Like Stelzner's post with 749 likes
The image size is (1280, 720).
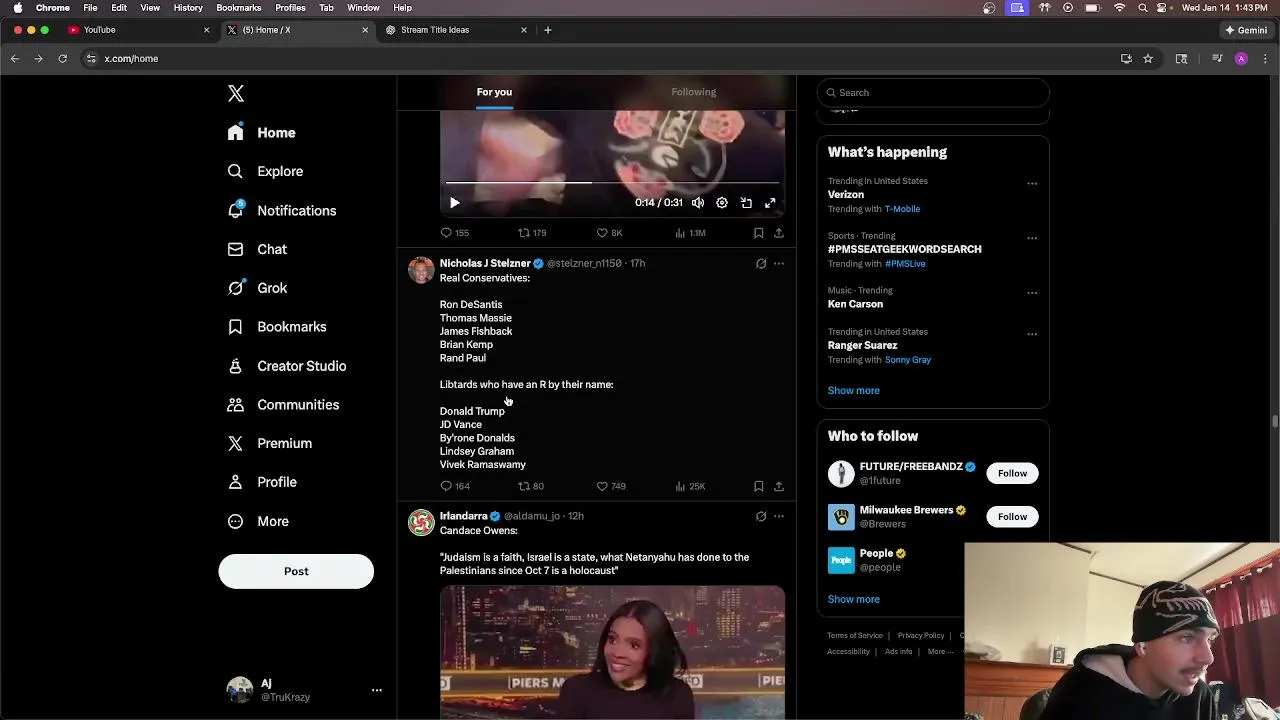(611, 486)
